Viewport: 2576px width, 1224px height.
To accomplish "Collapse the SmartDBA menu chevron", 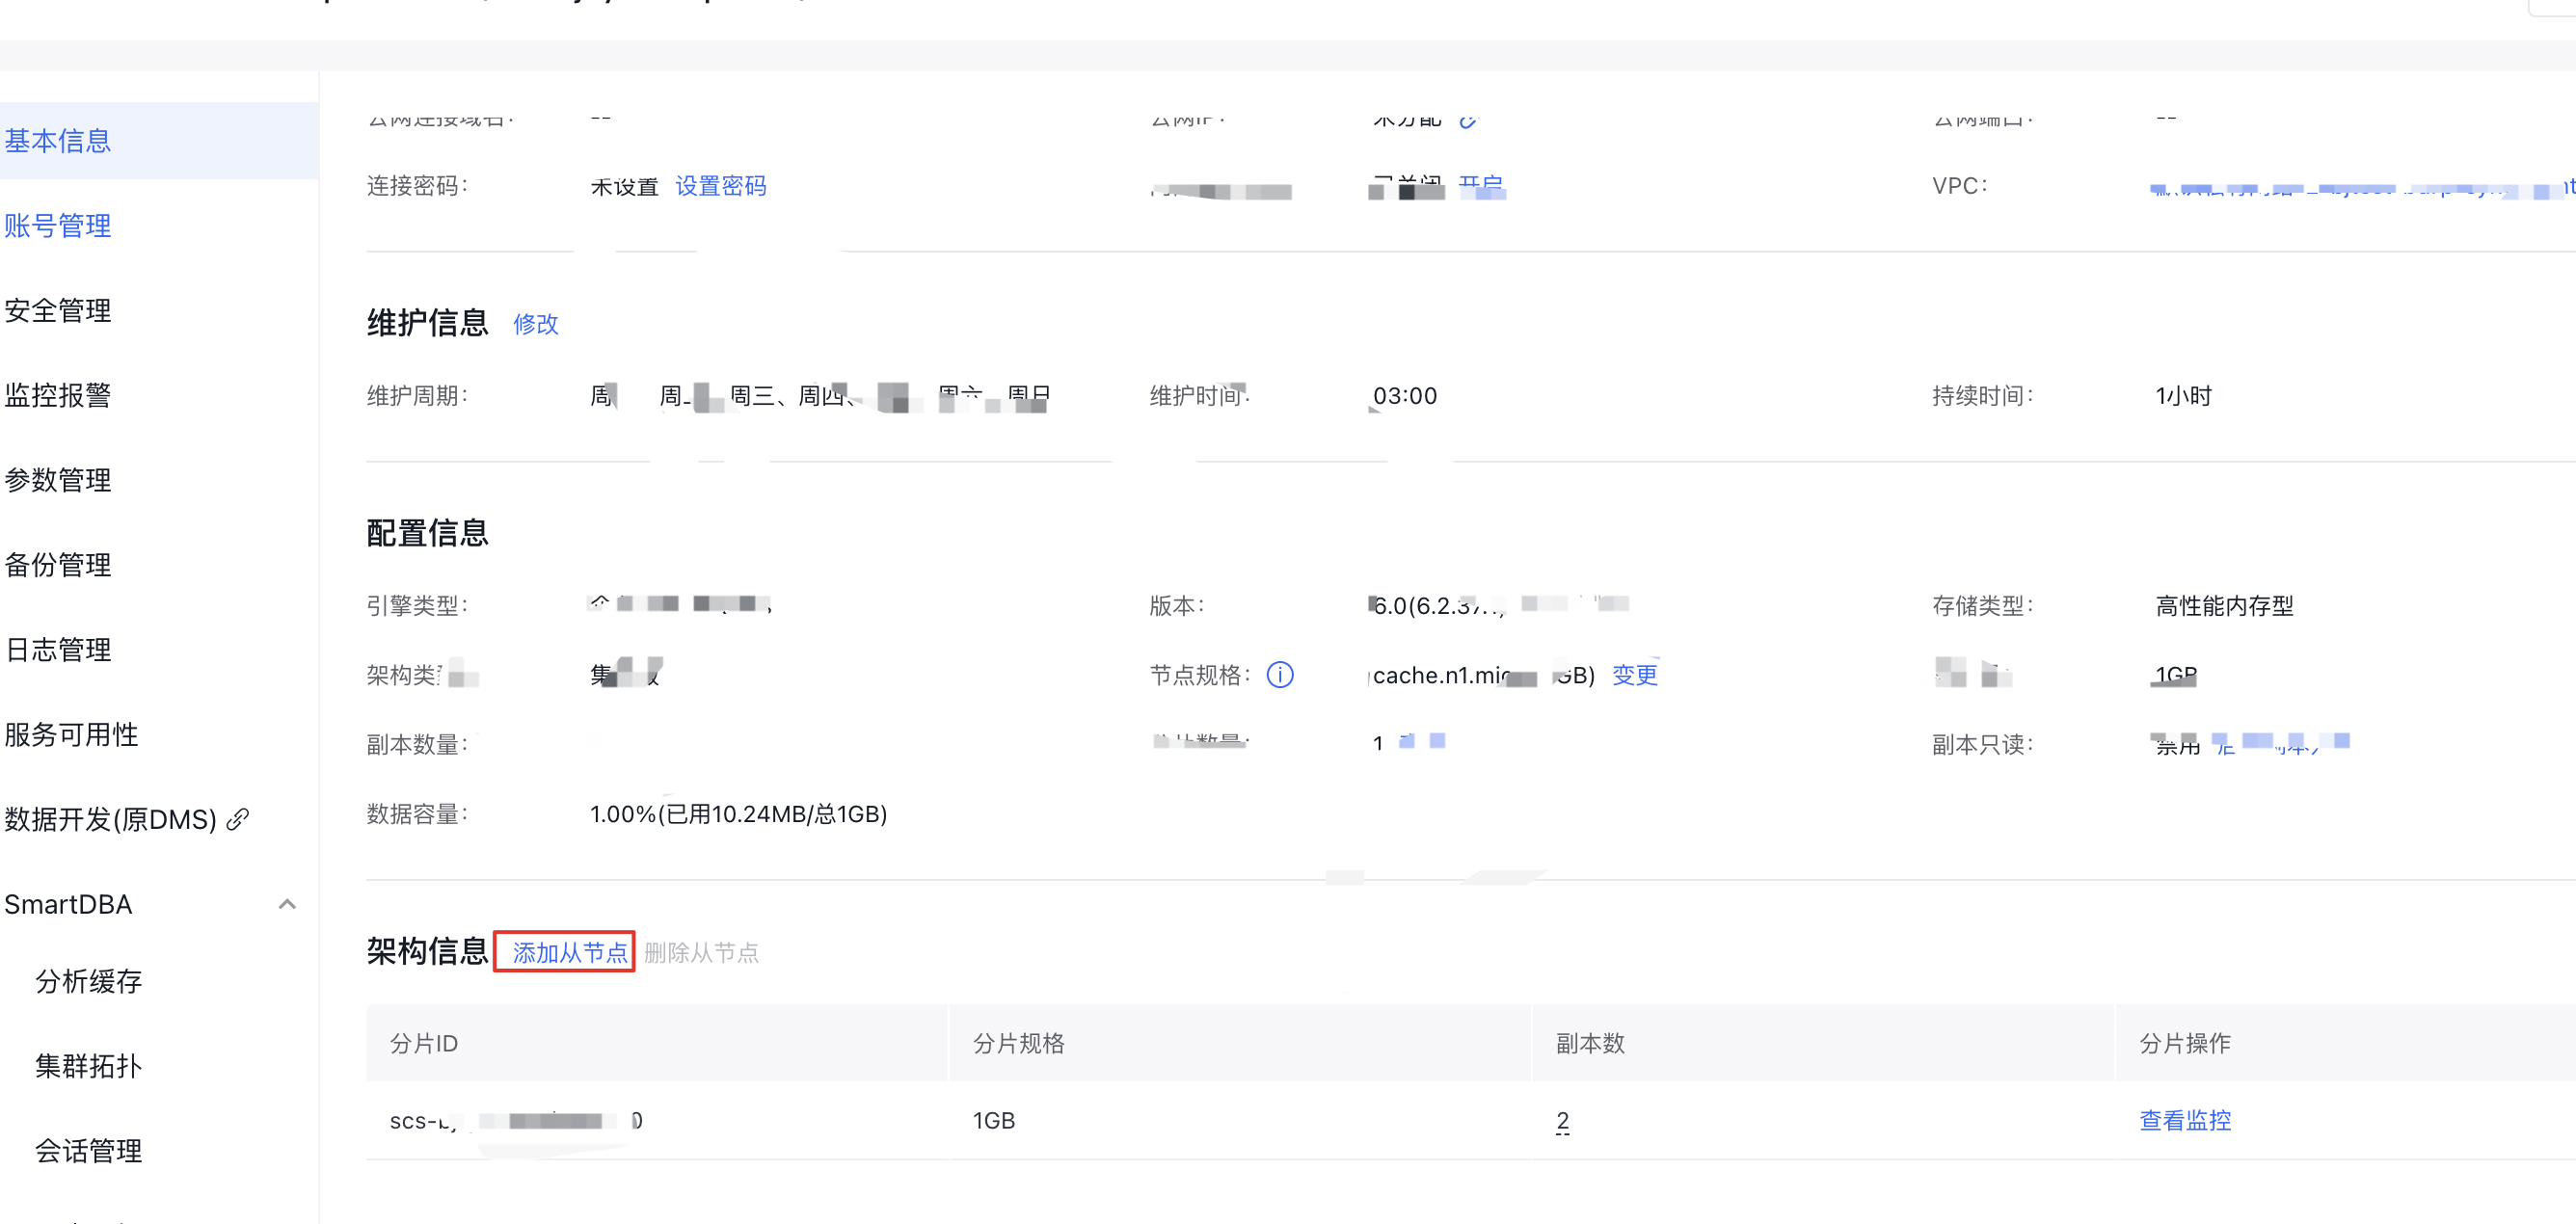I will pyautogui.click(x=287, y=905).
